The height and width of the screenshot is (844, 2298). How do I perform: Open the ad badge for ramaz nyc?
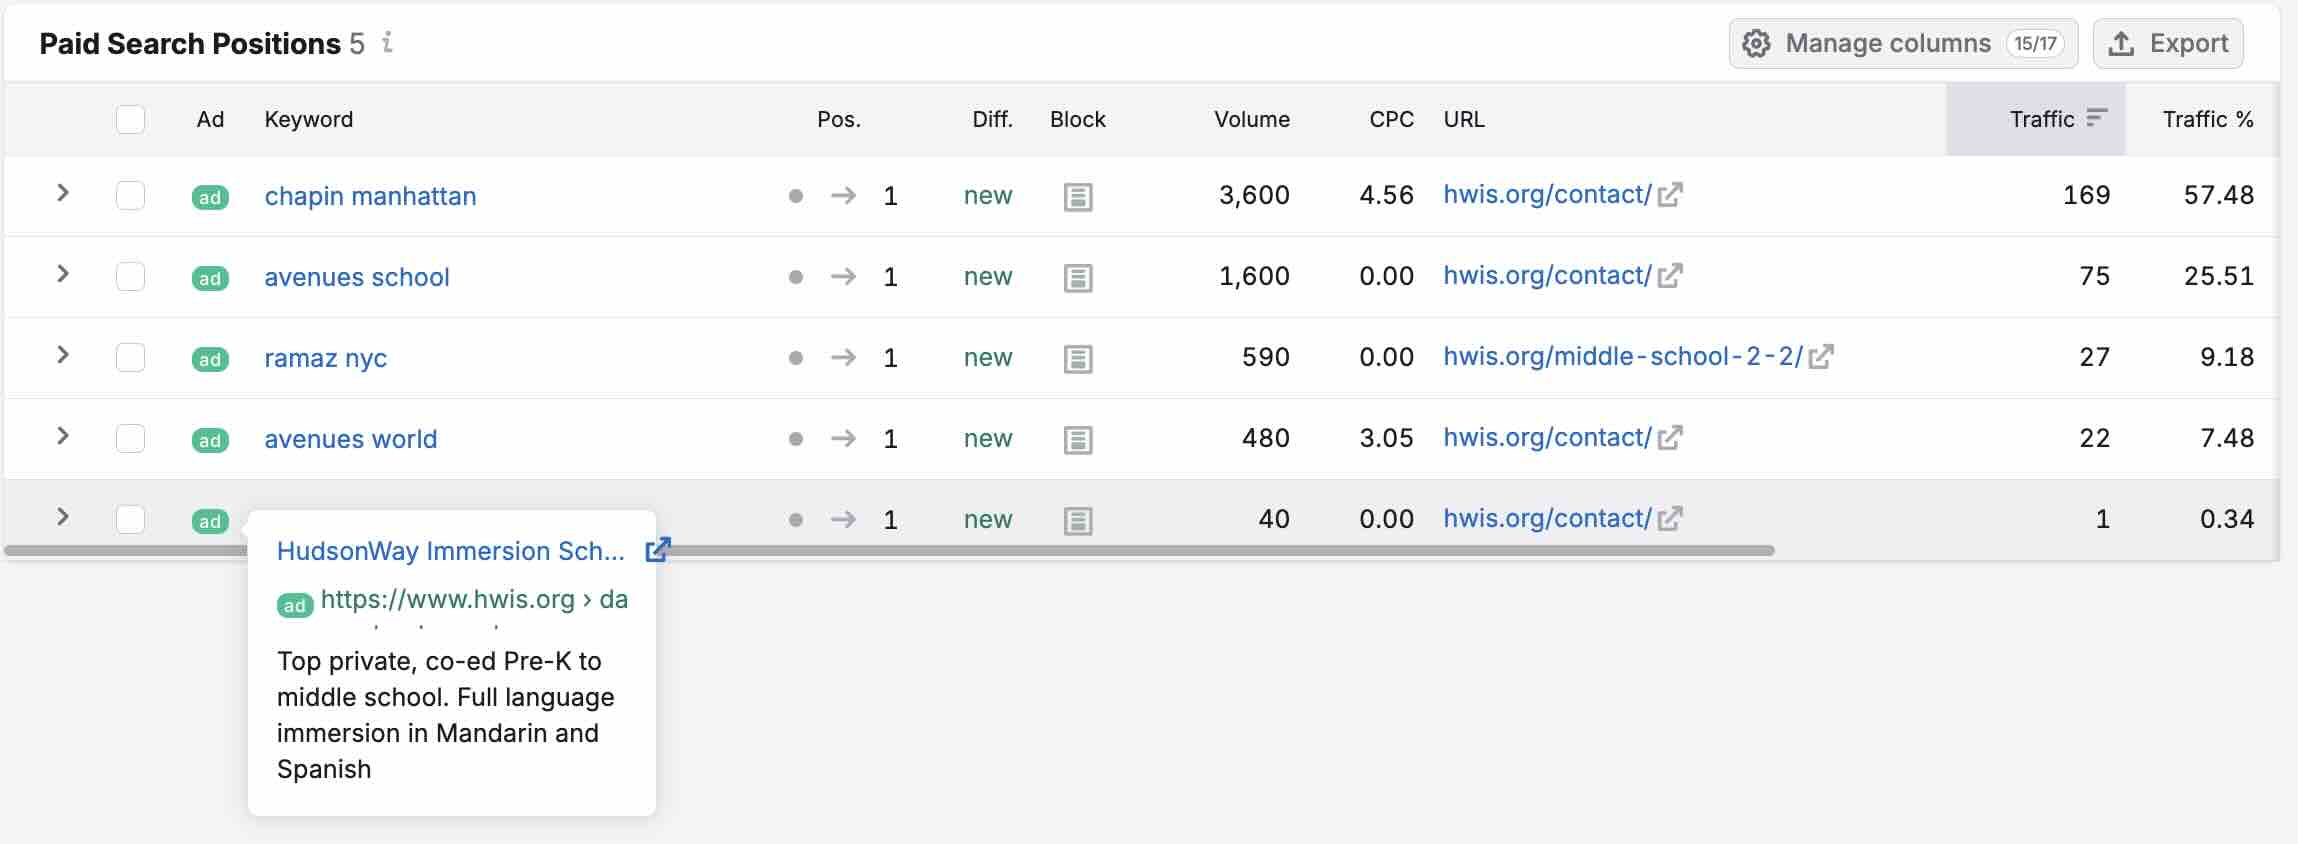210,359
